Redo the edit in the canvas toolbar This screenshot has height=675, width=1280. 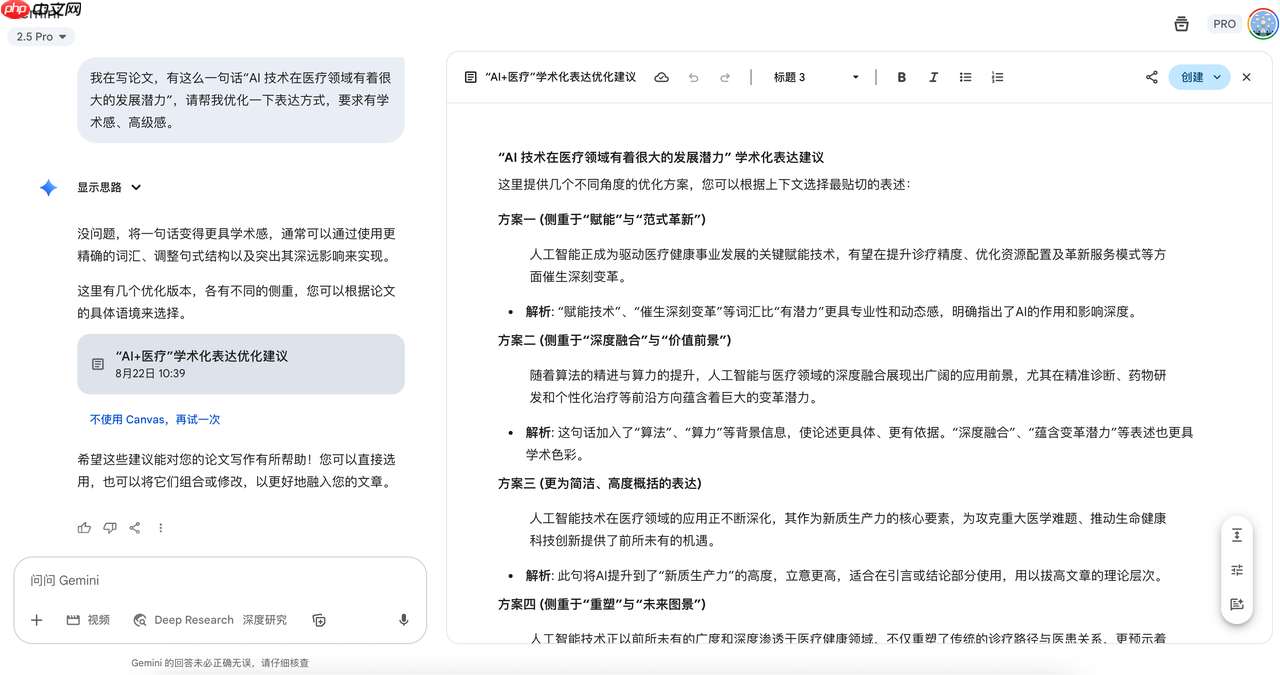tap(725, 77)
